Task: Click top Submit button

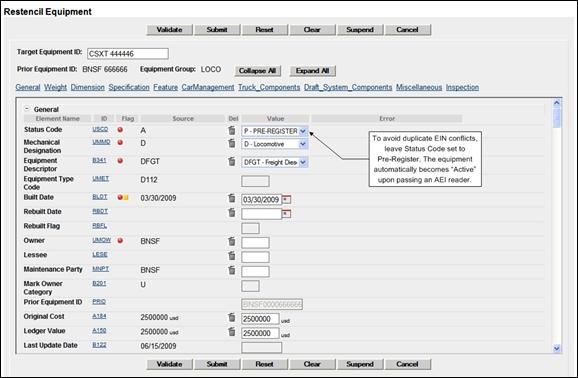Action: pos(217,30)
